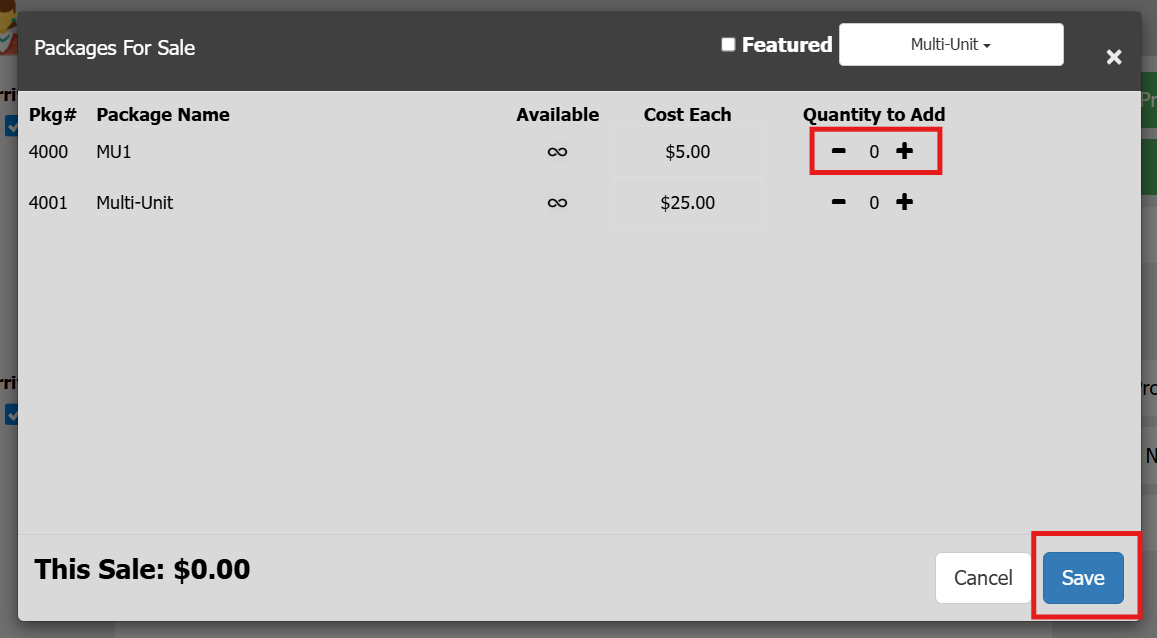Decrease quantity for package MU1
Image resolution: width=1157 pixels, height=638 pixels.
(839, 151)
